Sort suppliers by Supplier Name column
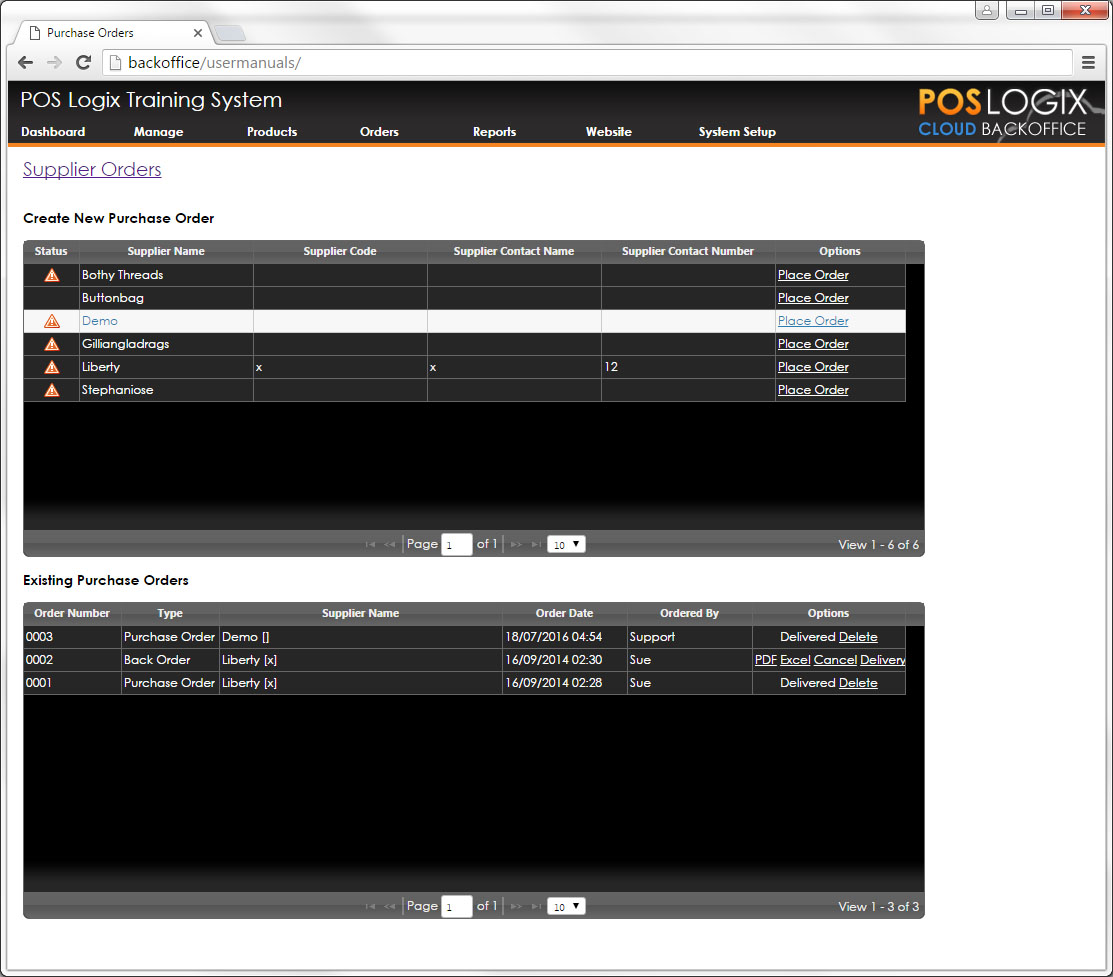 [x=166, y=251]
